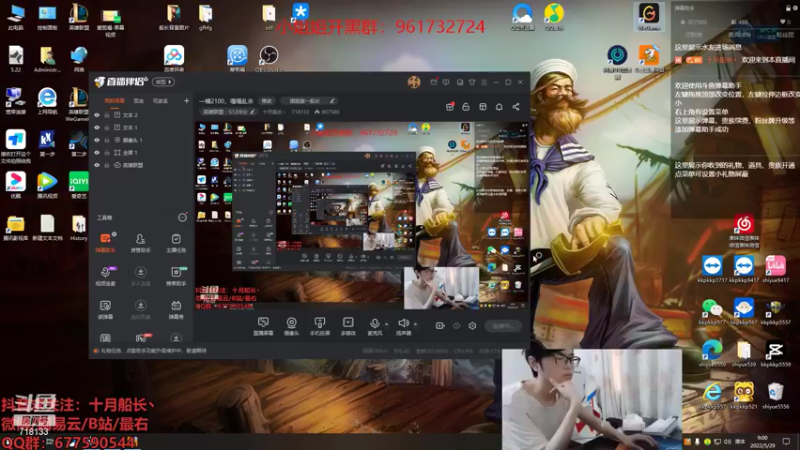Toggle the preview eye icon in bottom bar

(457, 326)
